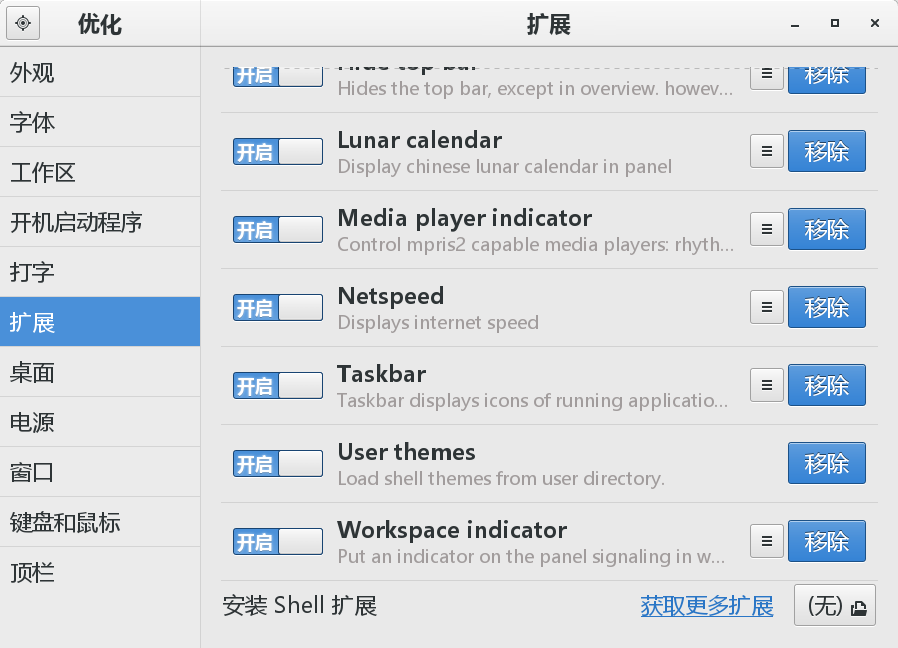Toggle the Taskbar extension switch
This screenshot has height=648, width=898.
tap(278, 385)
